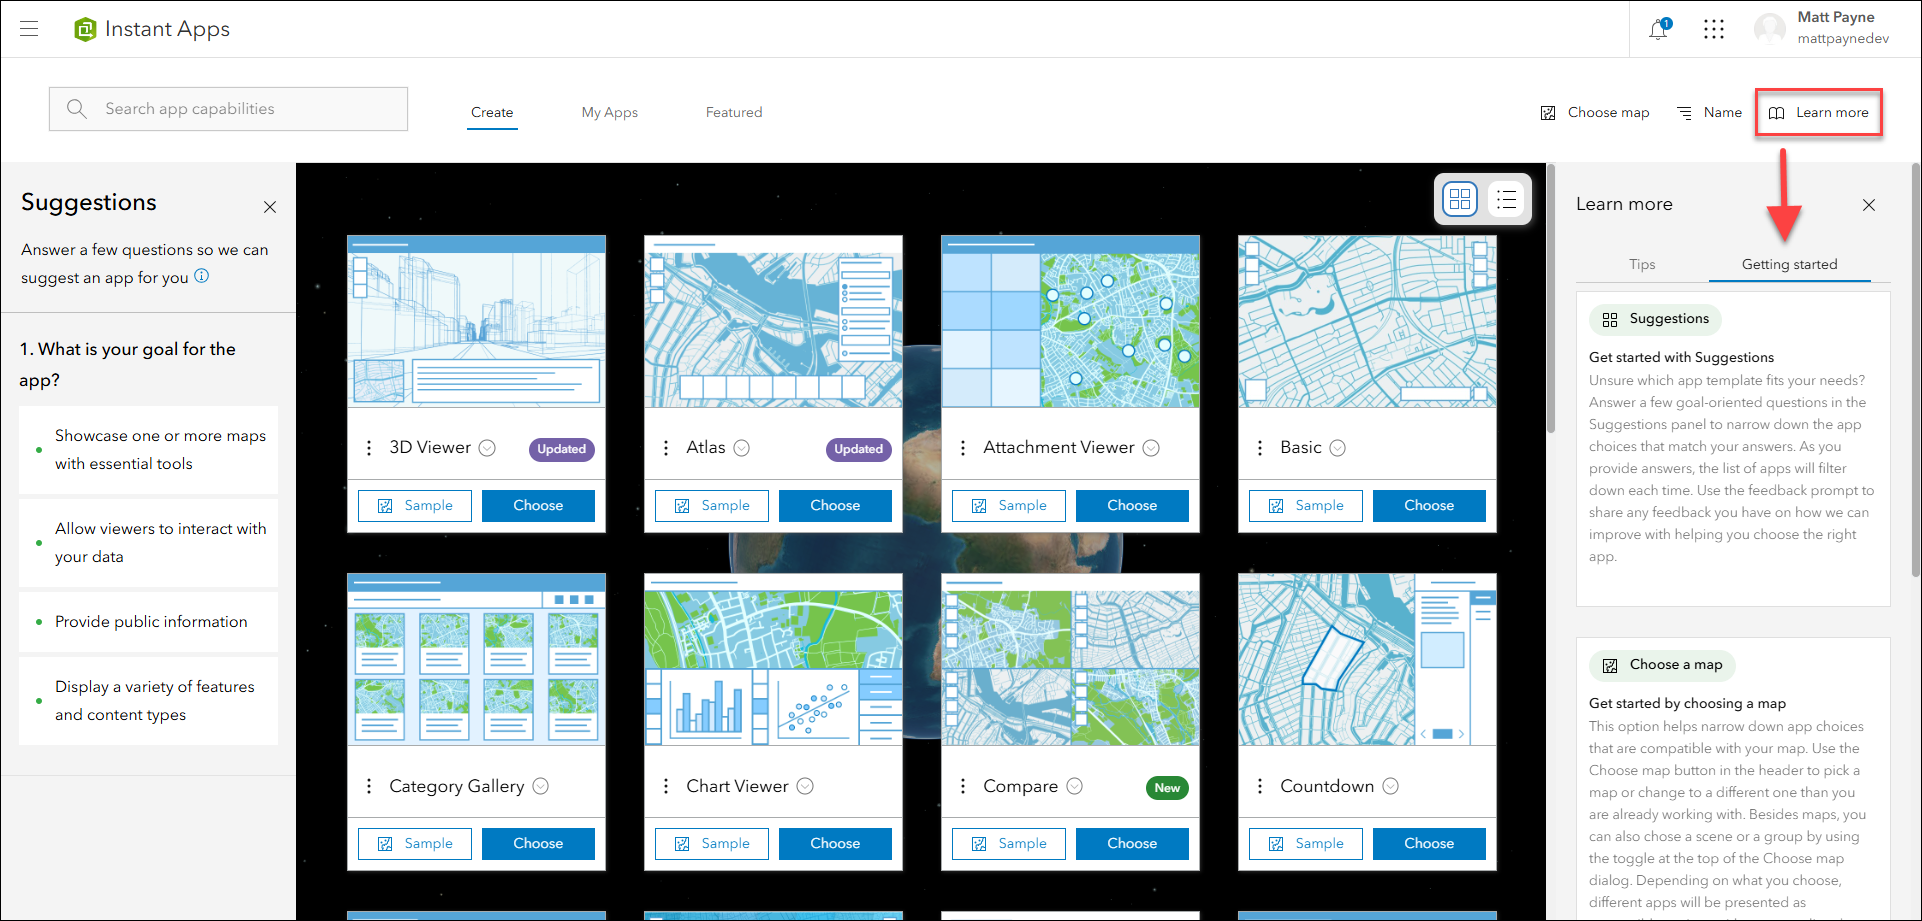Viewport: 1922px width, 921px height.
Task: Expand the Category Gallery description
Action: 541,786
